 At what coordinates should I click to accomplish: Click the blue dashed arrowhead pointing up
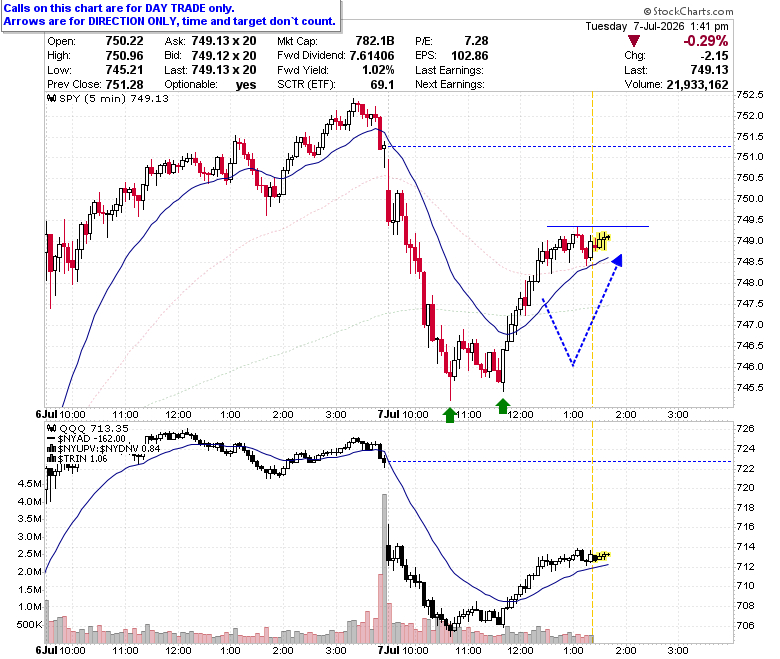(617, 260)
